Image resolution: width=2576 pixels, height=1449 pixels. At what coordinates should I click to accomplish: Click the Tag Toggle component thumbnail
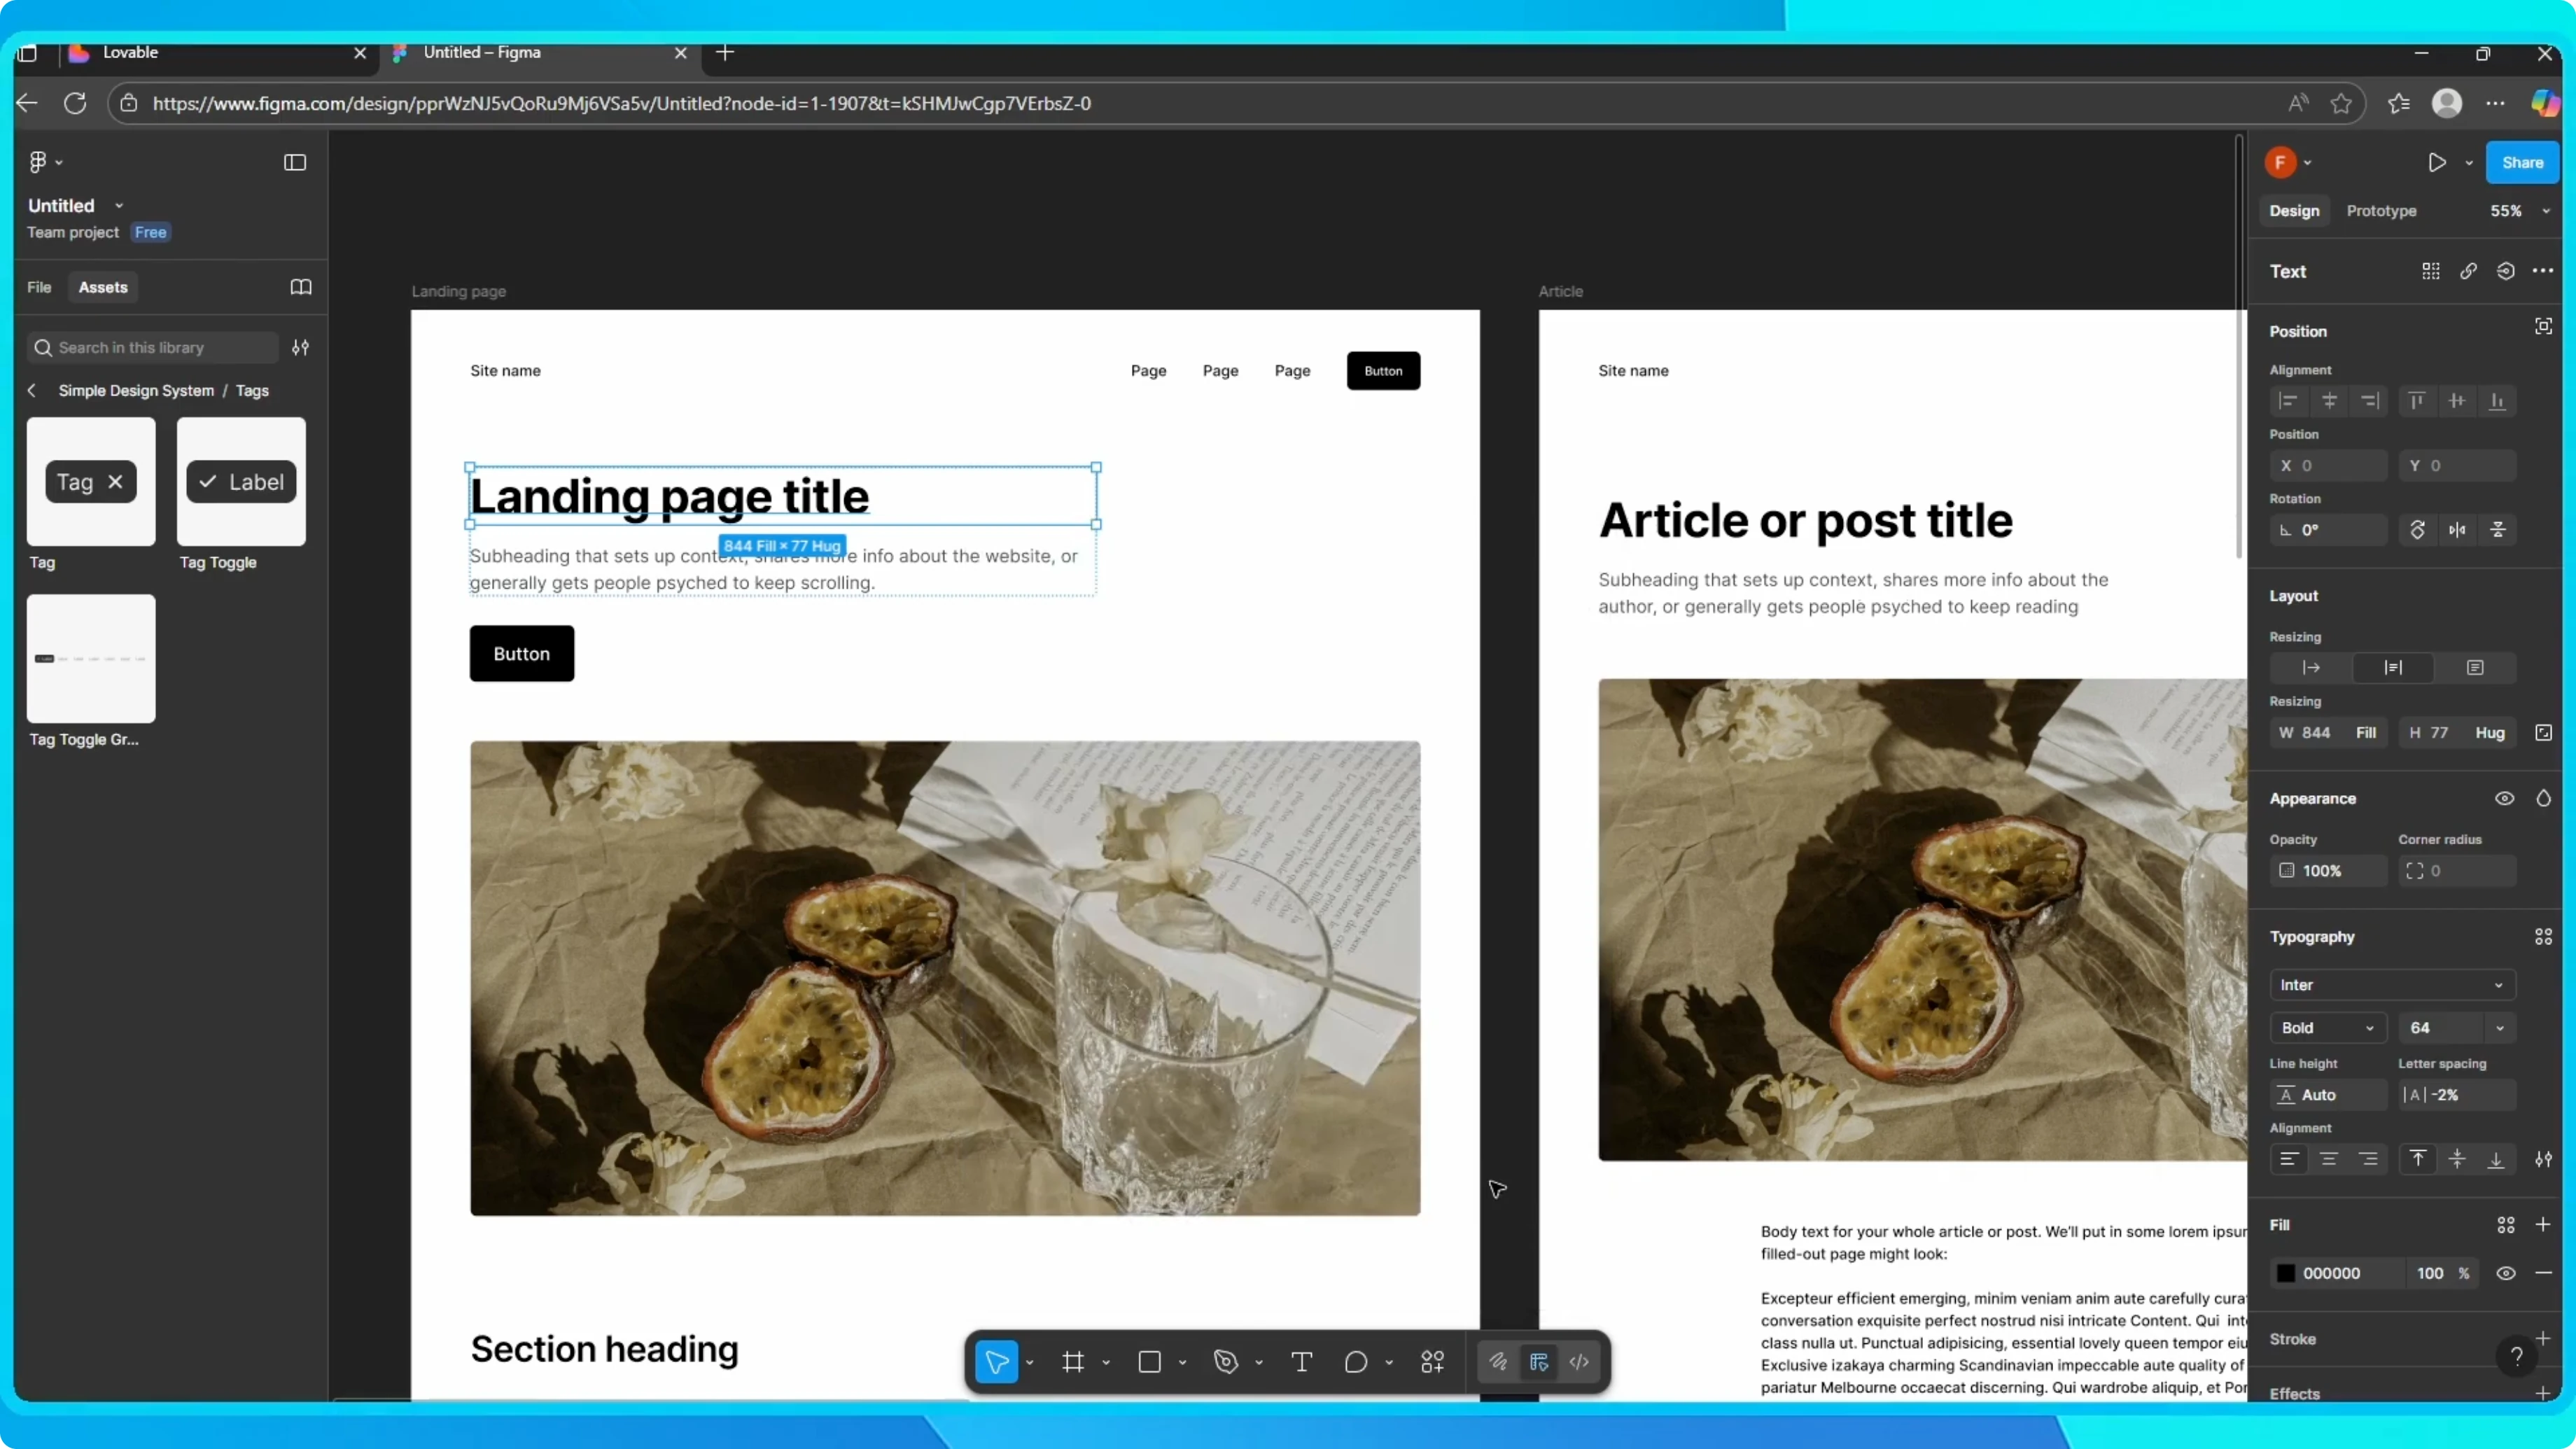[x=241, y=481]
